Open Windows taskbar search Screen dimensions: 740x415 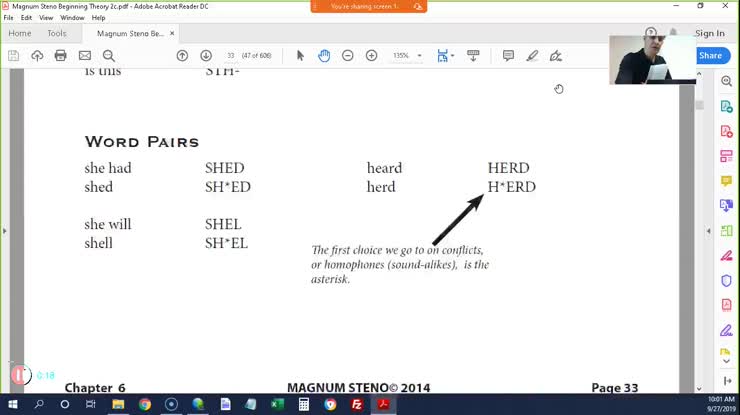(x=39, y=405)
